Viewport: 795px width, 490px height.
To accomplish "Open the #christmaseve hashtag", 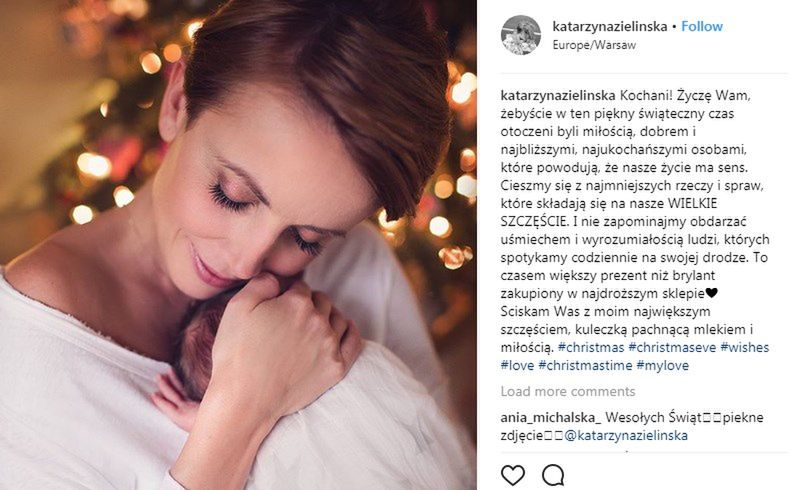I will pos(672,347).
